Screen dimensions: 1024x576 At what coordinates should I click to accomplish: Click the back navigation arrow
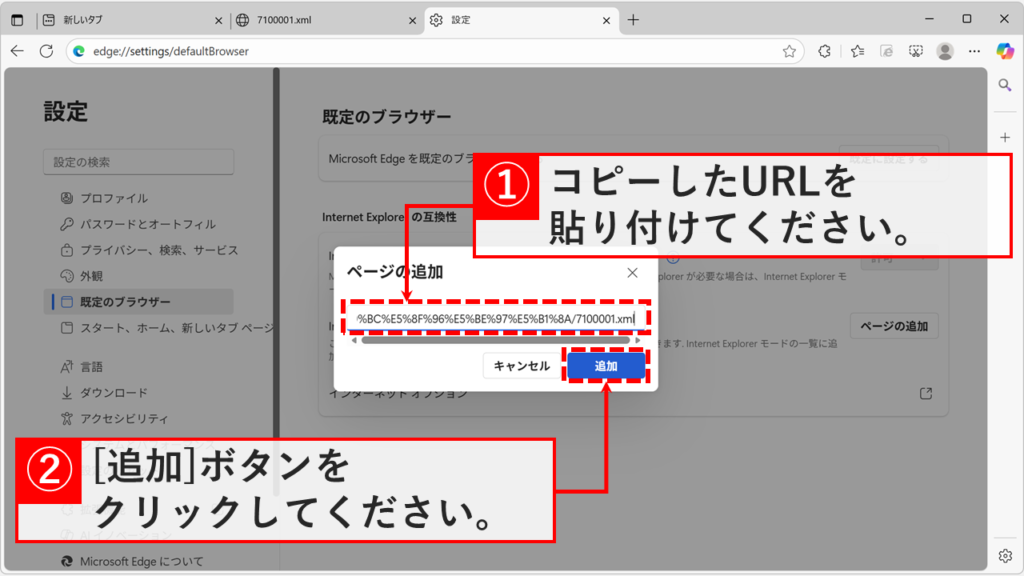(x=18, y=51)
